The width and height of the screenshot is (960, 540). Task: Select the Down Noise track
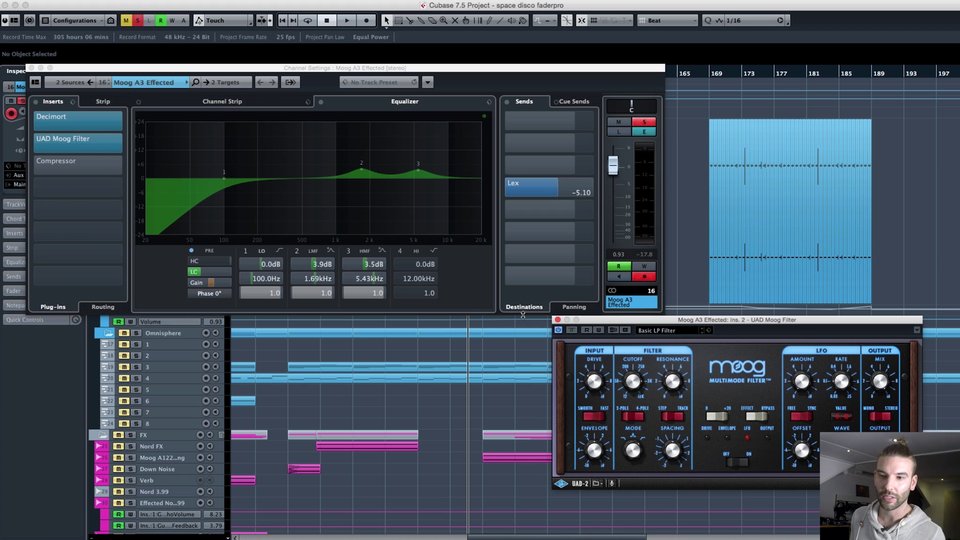(157, 469)
